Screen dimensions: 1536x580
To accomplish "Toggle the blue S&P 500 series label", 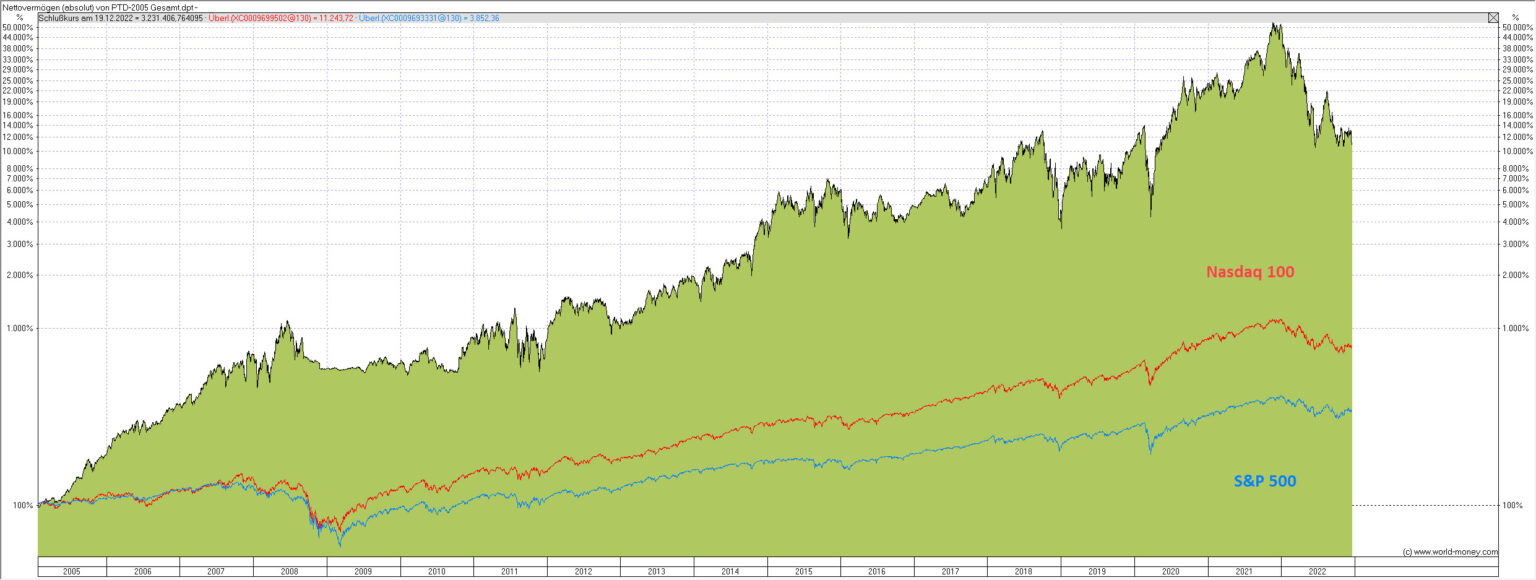I will (1264, 481).
